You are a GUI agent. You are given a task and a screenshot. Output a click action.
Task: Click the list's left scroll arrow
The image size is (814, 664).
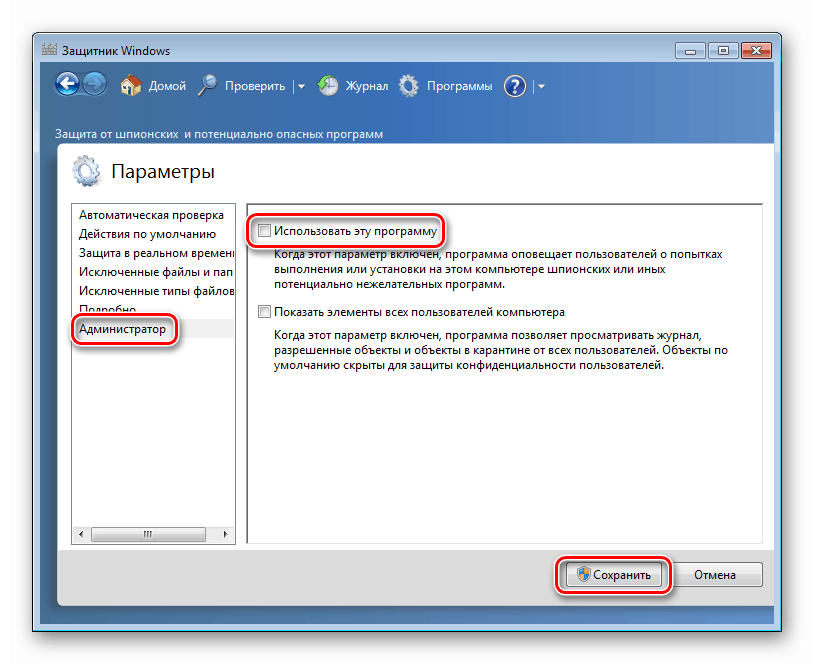81,534
